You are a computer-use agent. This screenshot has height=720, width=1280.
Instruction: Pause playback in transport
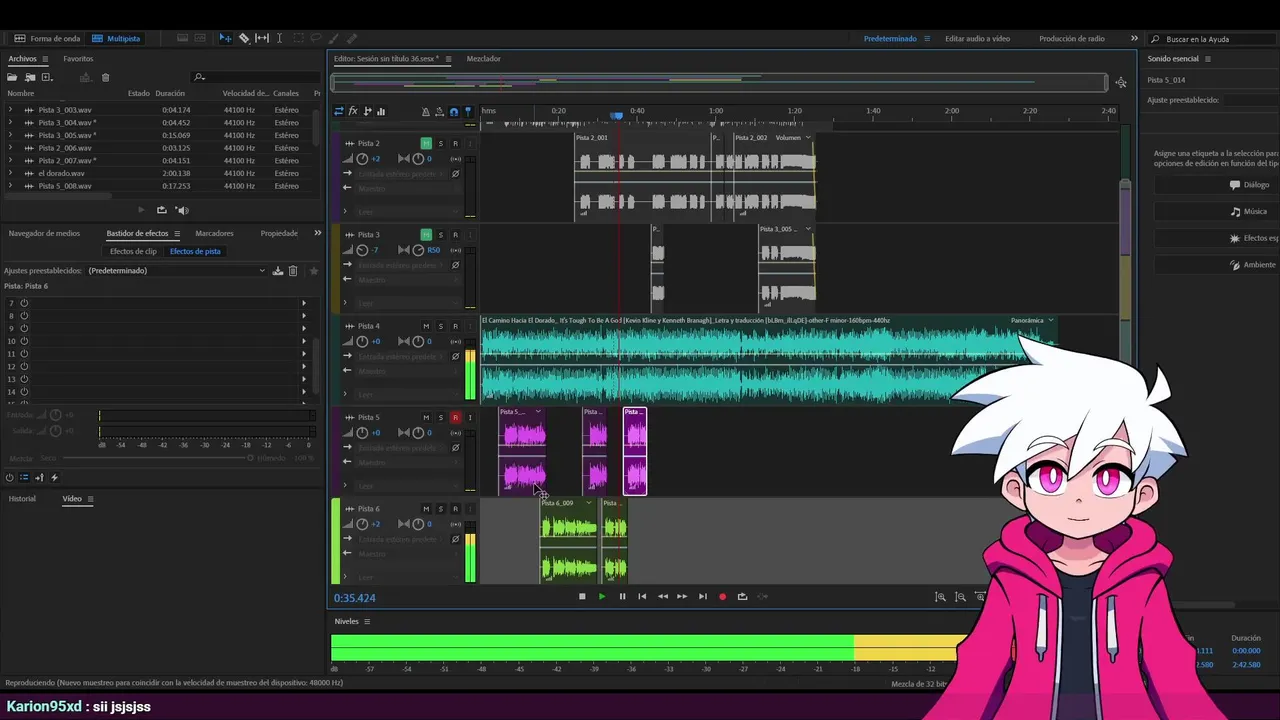point(622,596)
